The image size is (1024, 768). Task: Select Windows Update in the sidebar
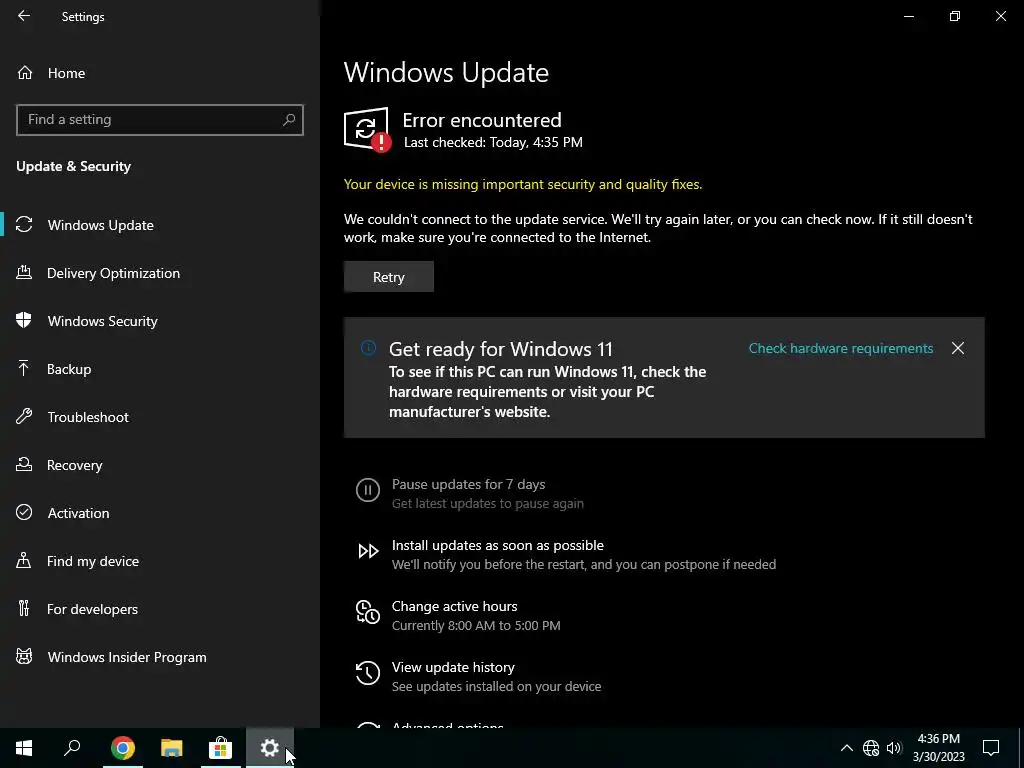click(x=160, y=225)
